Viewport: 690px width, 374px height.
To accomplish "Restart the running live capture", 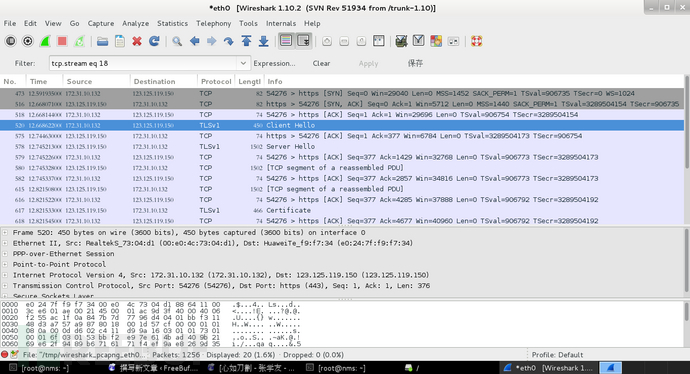I will tap(79, 41).
